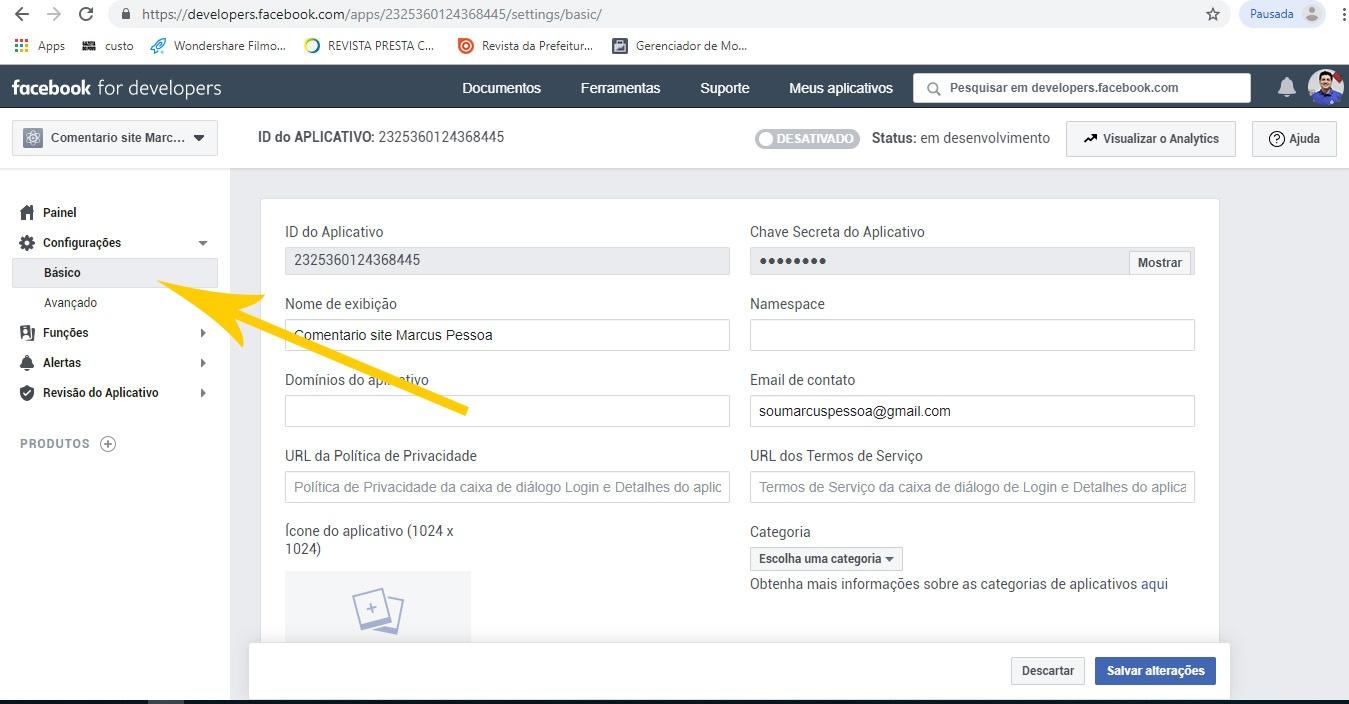The width and height of the screenshot is (1349, 704).
Task: Click the Nome de exibição field
Action: 507,335
